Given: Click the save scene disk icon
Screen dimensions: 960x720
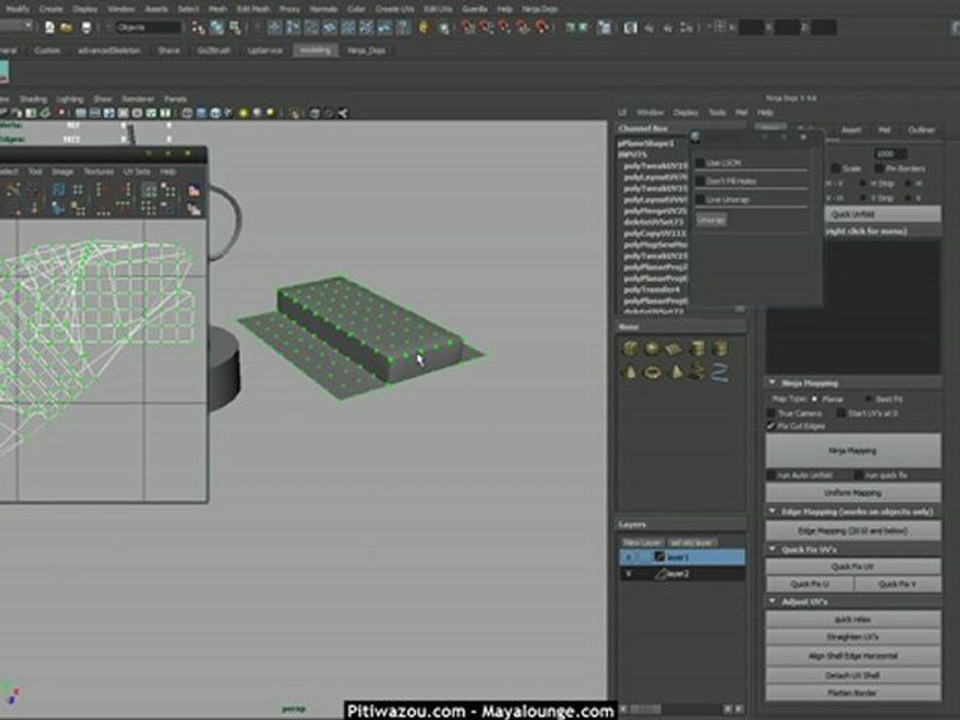Looking at the screenshot, I should tap(86, 28).
